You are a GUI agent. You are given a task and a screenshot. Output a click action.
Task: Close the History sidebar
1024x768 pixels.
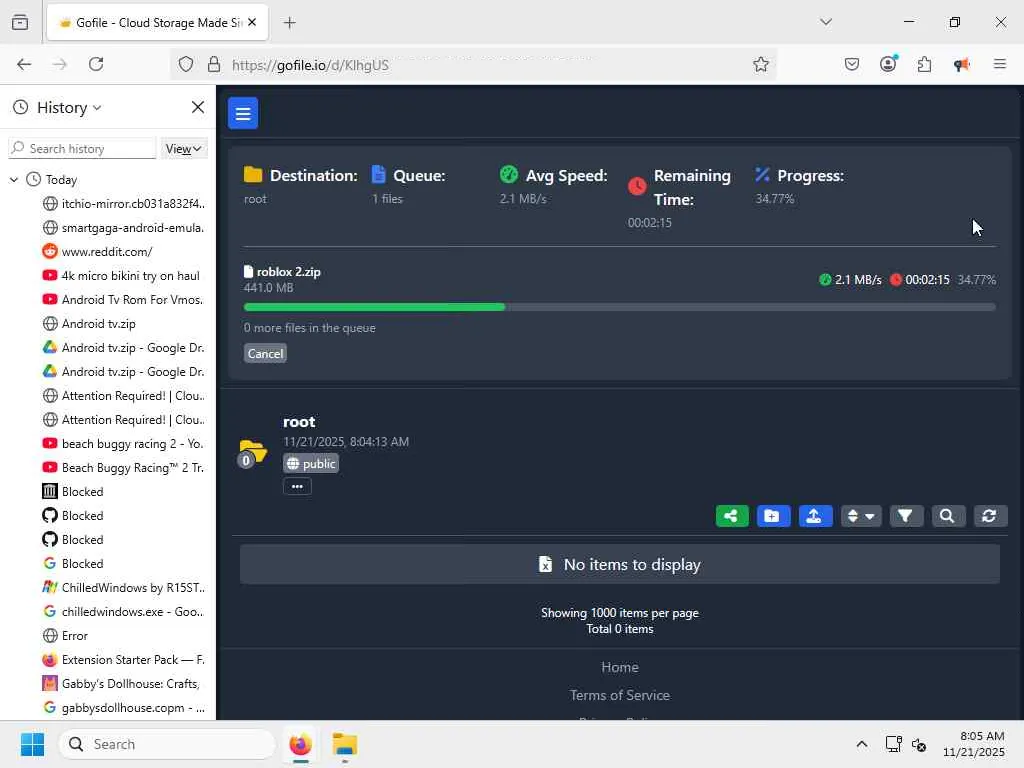click(198, 107)
